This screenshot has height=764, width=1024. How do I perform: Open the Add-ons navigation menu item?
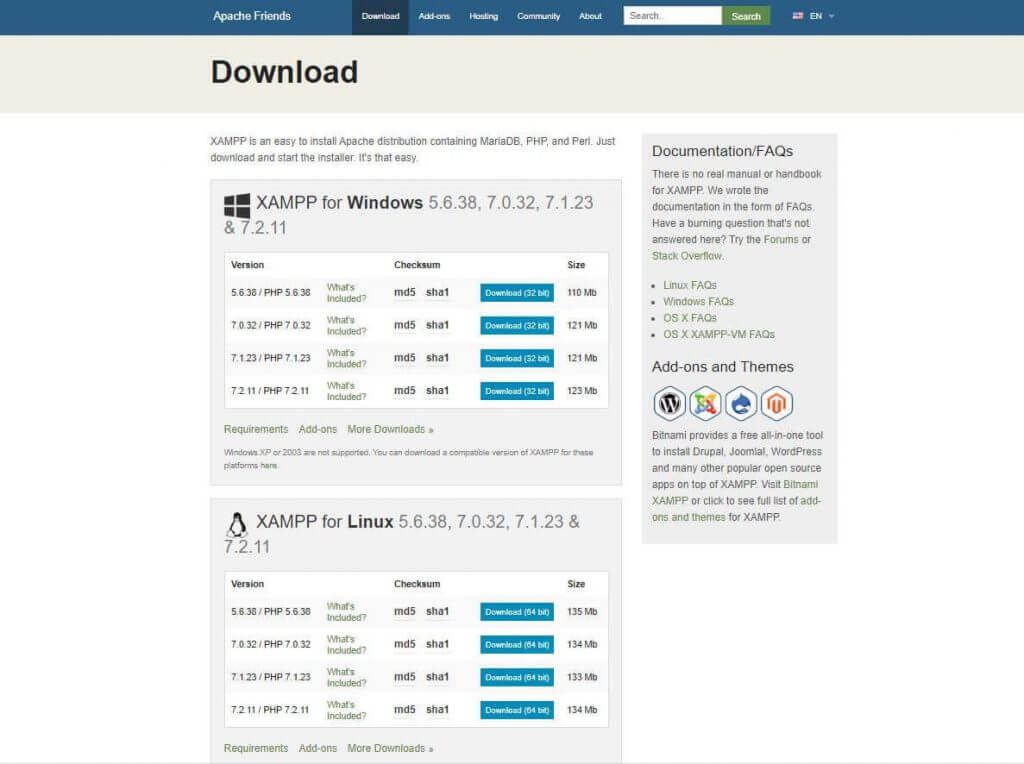coord(434,16)
